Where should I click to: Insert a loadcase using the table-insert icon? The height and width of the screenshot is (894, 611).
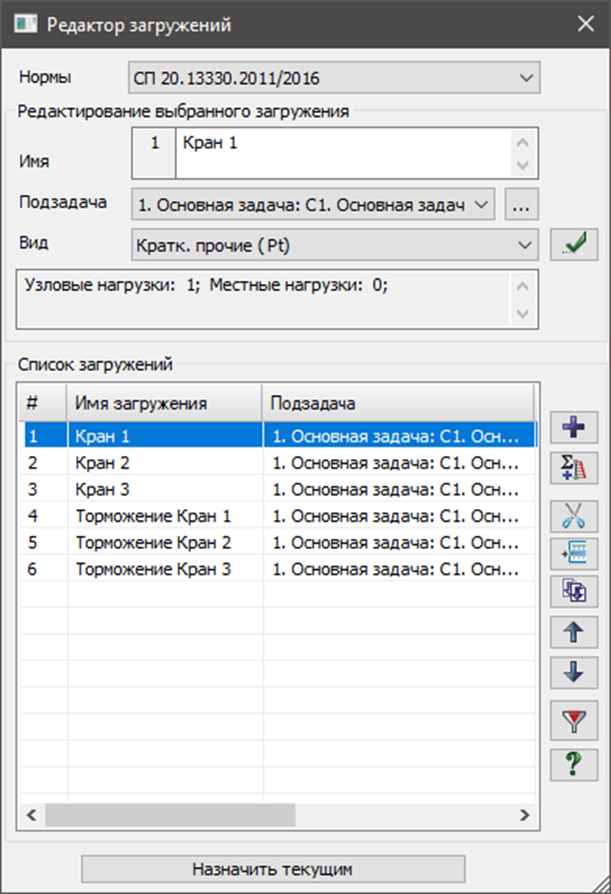tap(573, 554)
